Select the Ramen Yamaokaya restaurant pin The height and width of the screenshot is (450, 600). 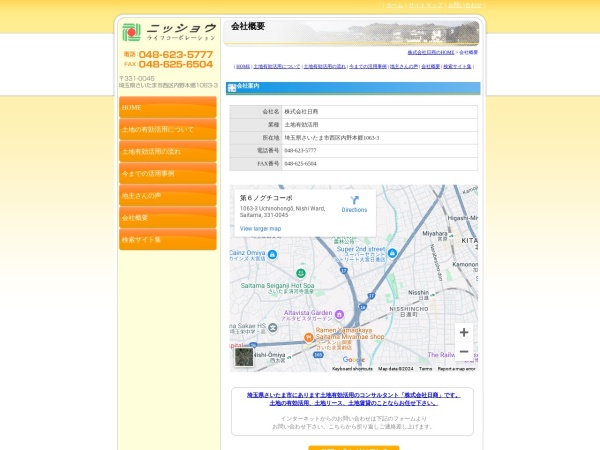coord(308,338)
